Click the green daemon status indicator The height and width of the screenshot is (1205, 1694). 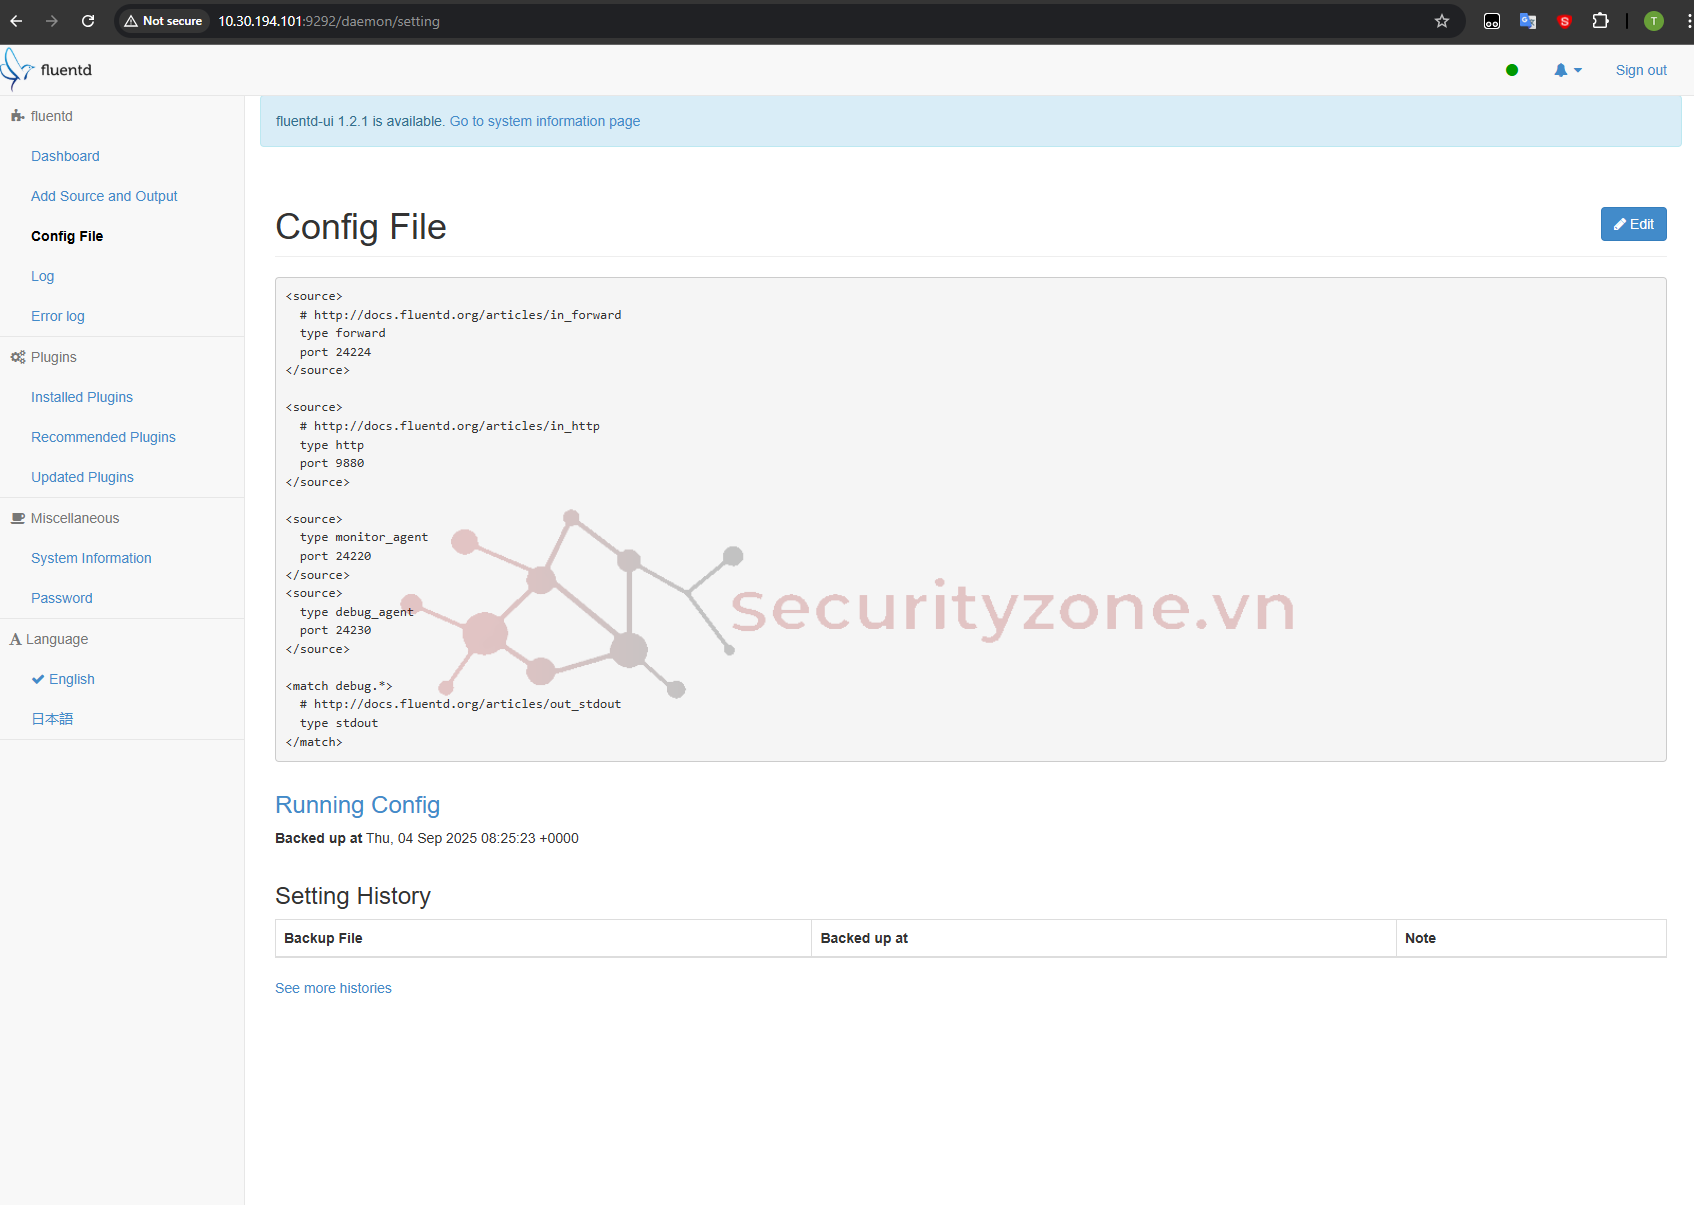[1512, 70]
